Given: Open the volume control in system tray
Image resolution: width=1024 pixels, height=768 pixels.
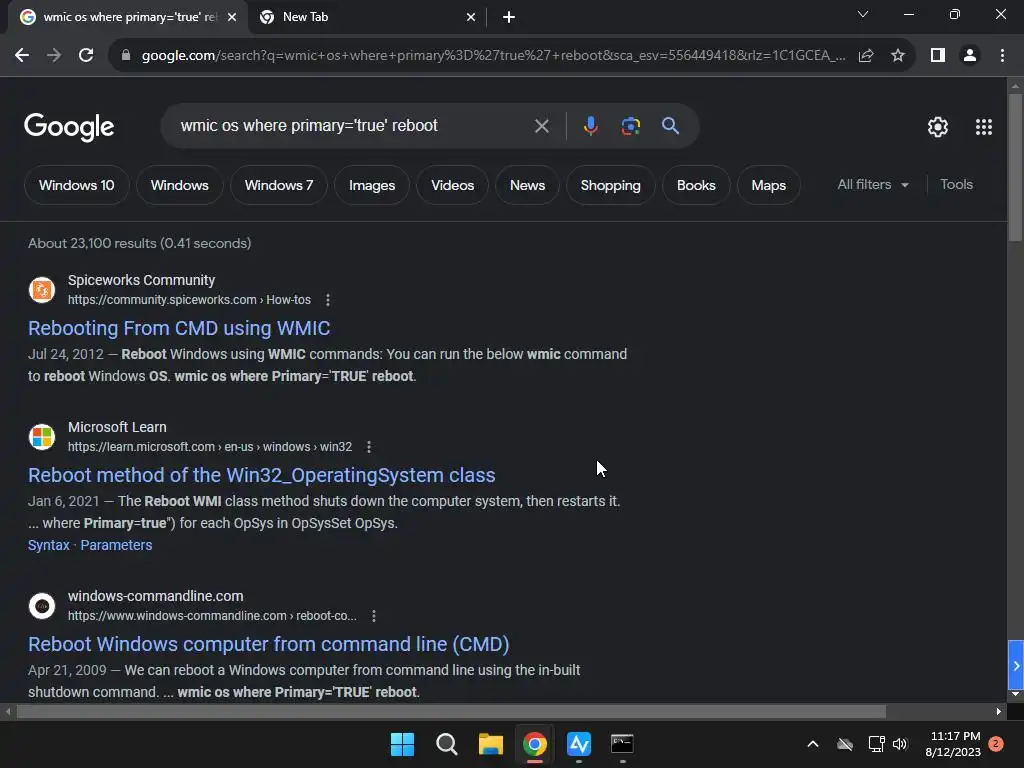Looking at the screenshot, I should (x=900, y=744).
